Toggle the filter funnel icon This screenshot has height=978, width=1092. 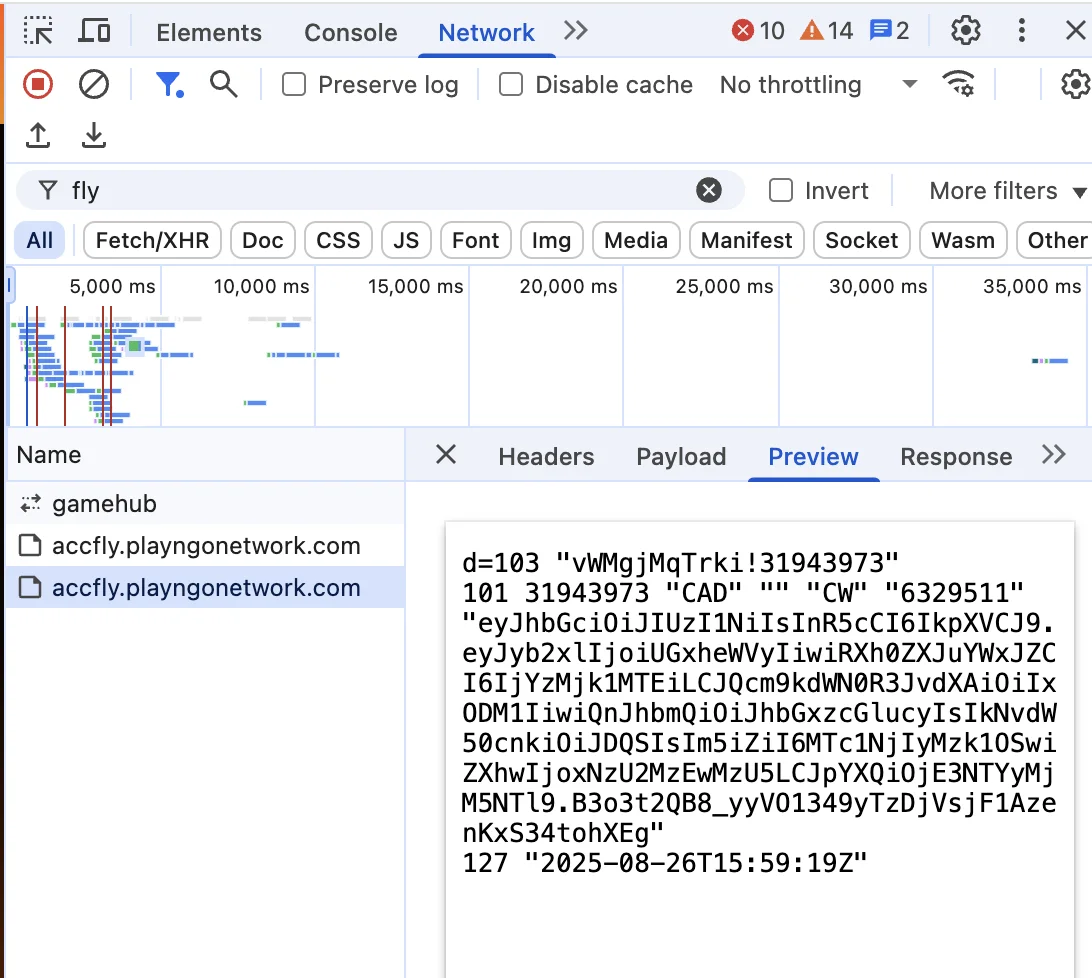[x=169, y=85]
